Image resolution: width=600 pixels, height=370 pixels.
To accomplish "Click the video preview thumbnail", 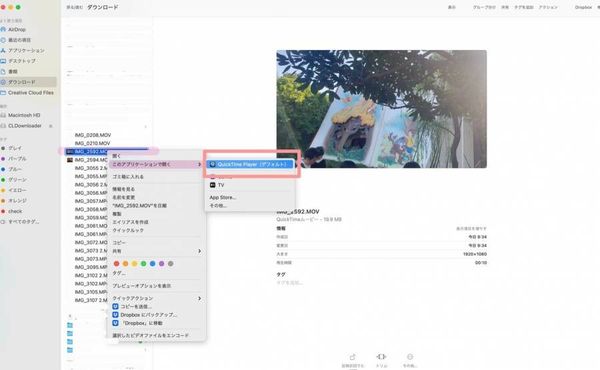I will [382, 109].
